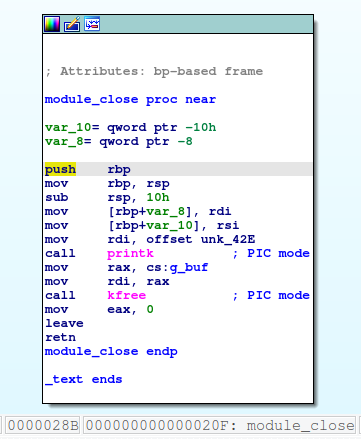Click the edit node pencil icon
The height and width of the screenshot is (439, 361).
pos(72,24)
